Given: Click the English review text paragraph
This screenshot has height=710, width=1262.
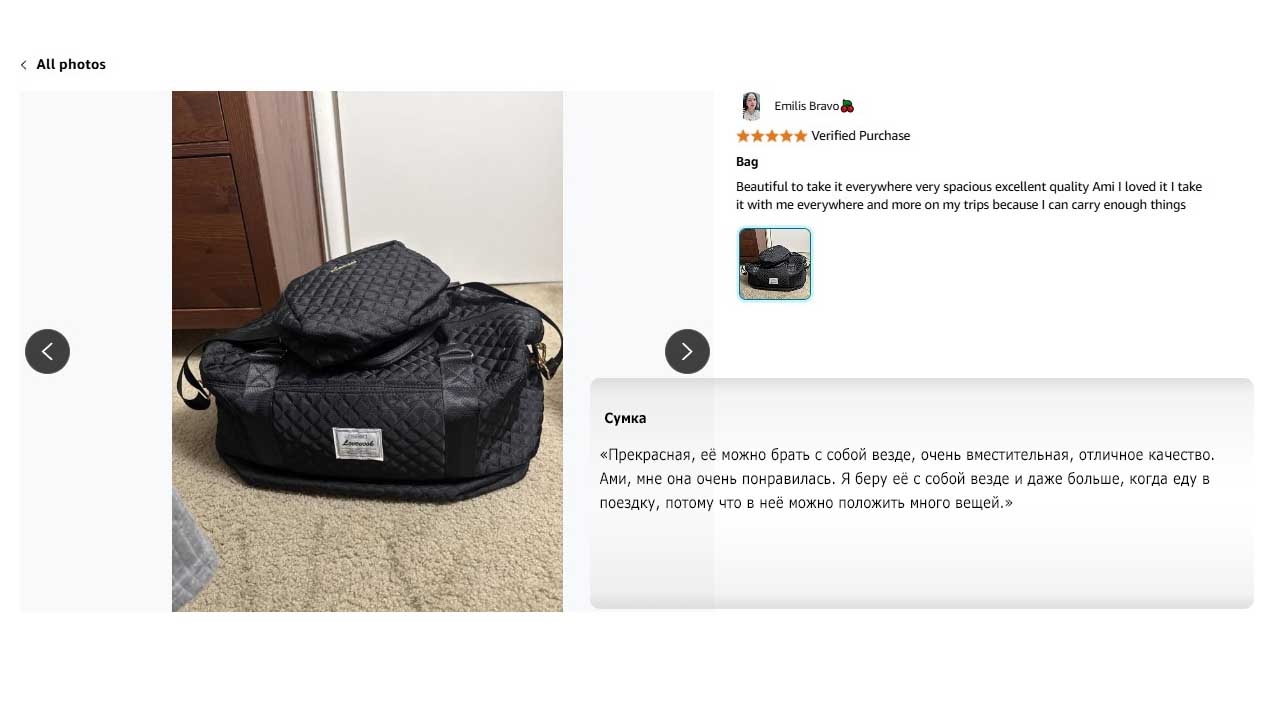Looking at the screenshot, I should 969,196.
